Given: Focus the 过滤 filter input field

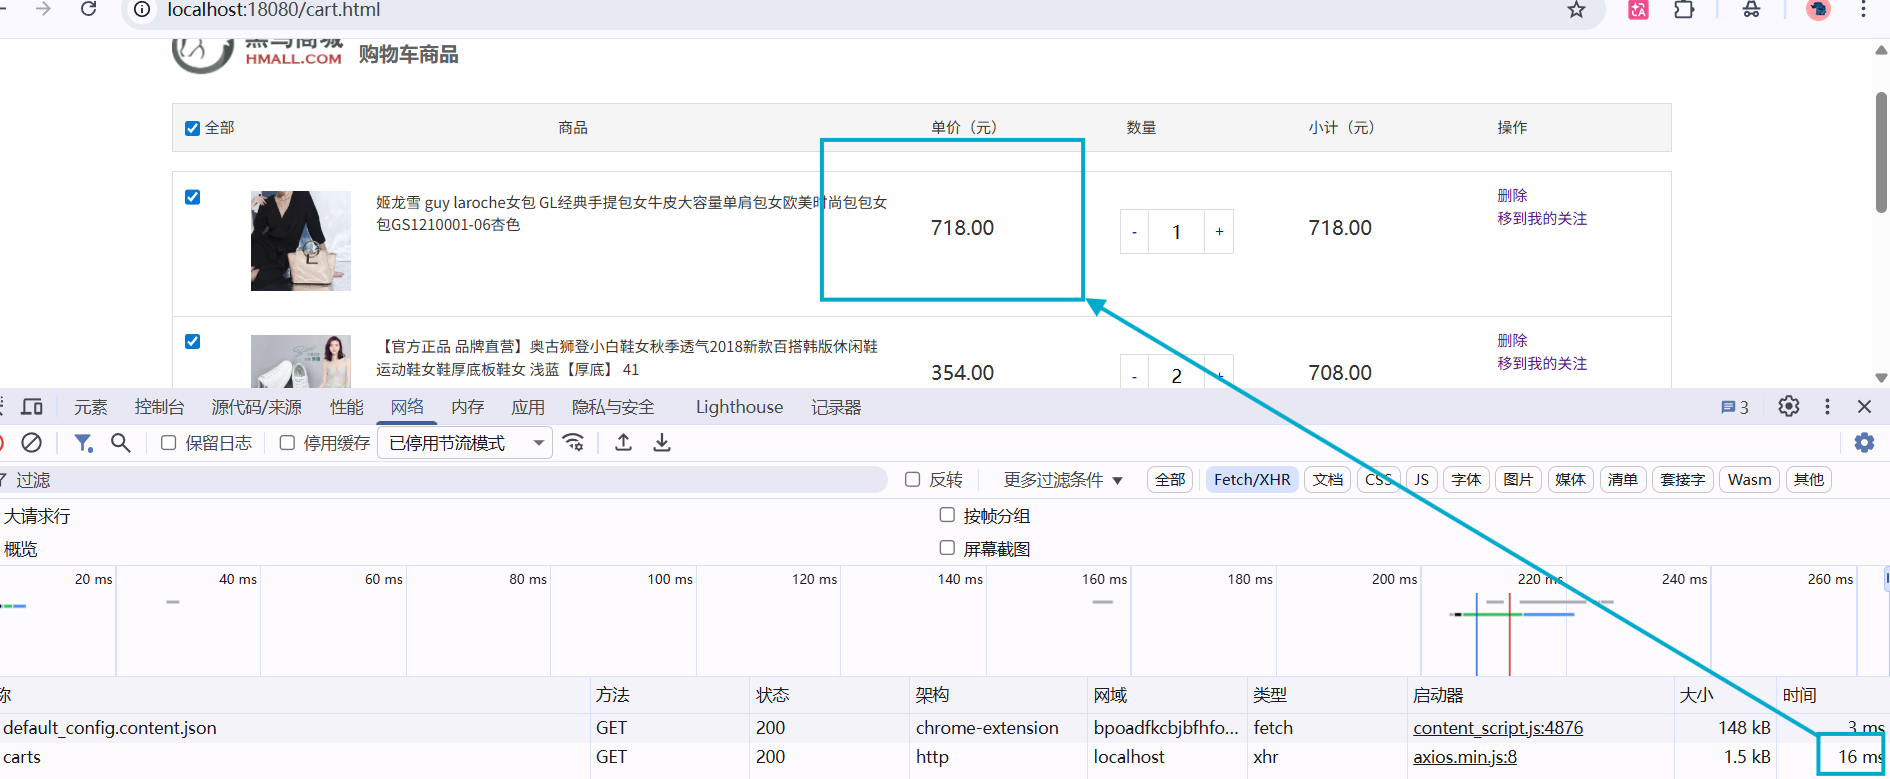Looking at the screenshot, I should (445, 480).
